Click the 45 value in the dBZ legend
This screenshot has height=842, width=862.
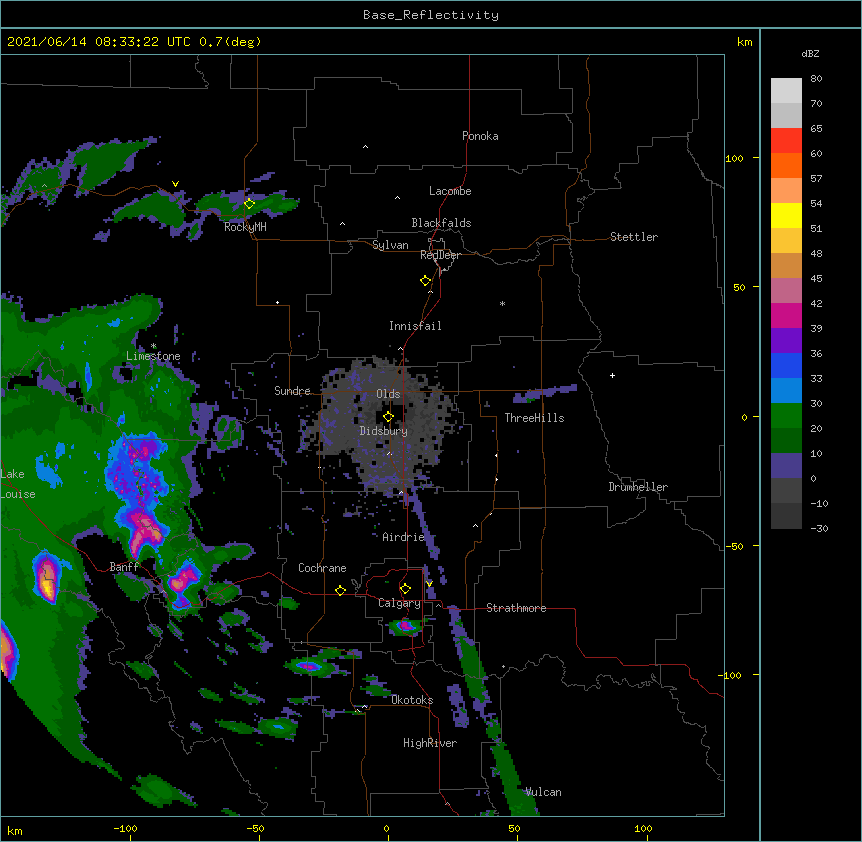pyautogui.click(x=816, y=279)
